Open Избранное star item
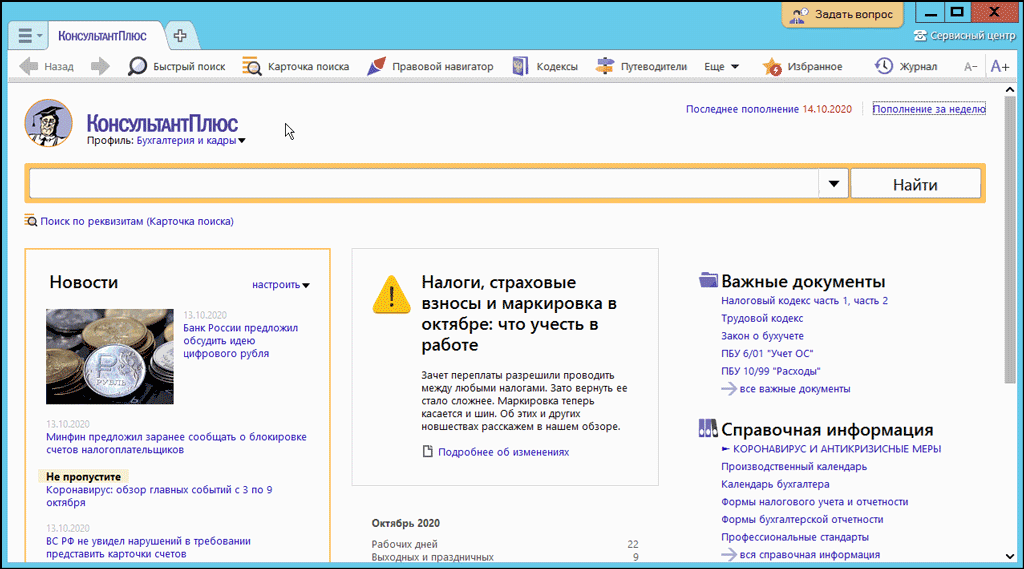Viewport: 1024px width, 569px height. coord(802,66)
